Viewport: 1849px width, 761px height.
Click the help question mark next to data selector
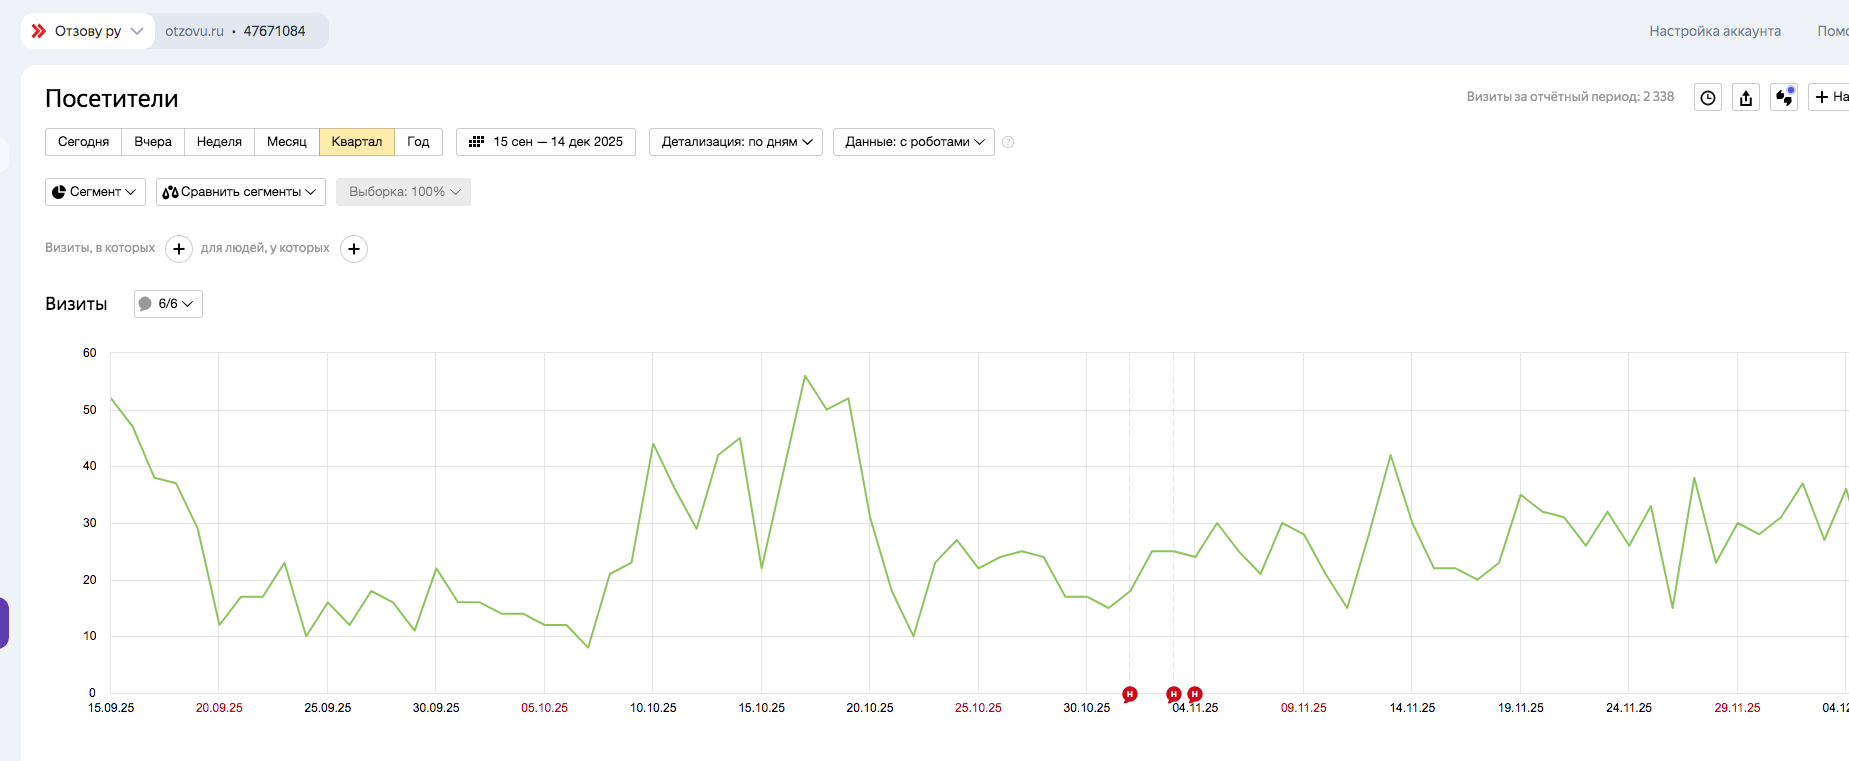[x=1008, y=142]
